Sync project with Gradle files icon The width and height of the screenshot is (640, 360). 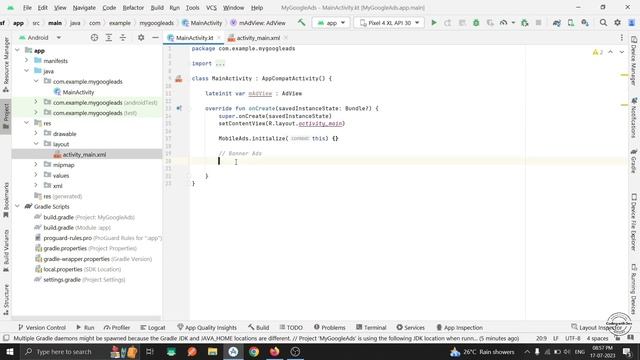(557, 23)
